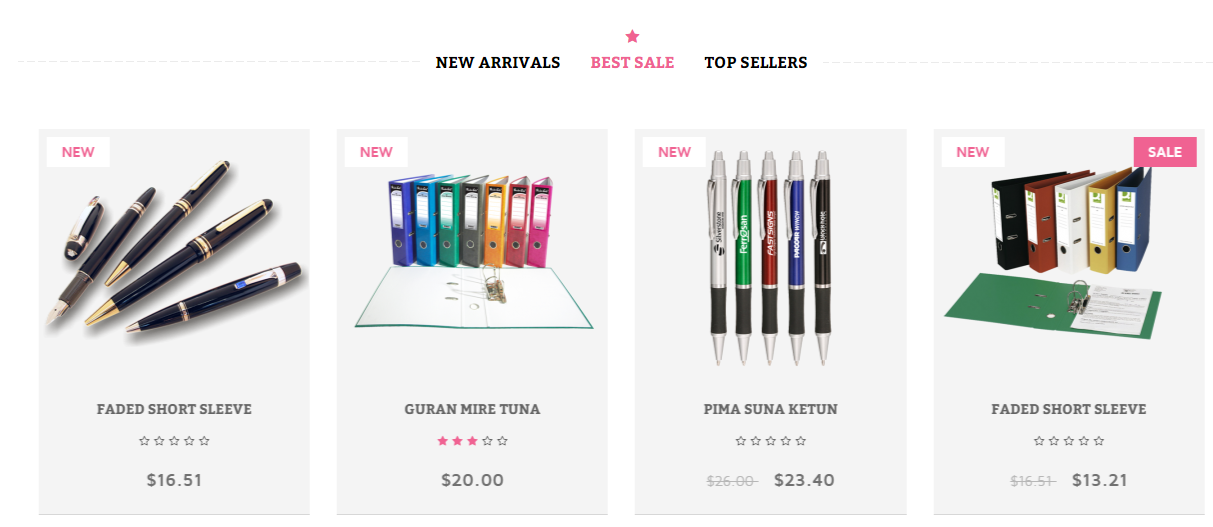View the colorful binders product image

pos(473,252)
